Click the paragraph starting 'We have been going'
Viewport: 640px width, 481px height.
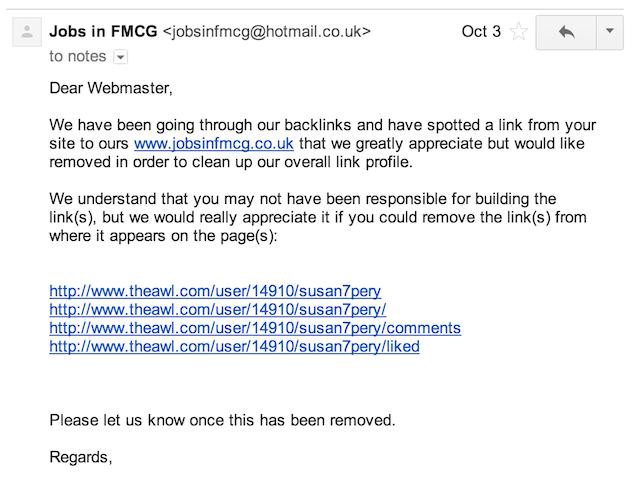322,144
